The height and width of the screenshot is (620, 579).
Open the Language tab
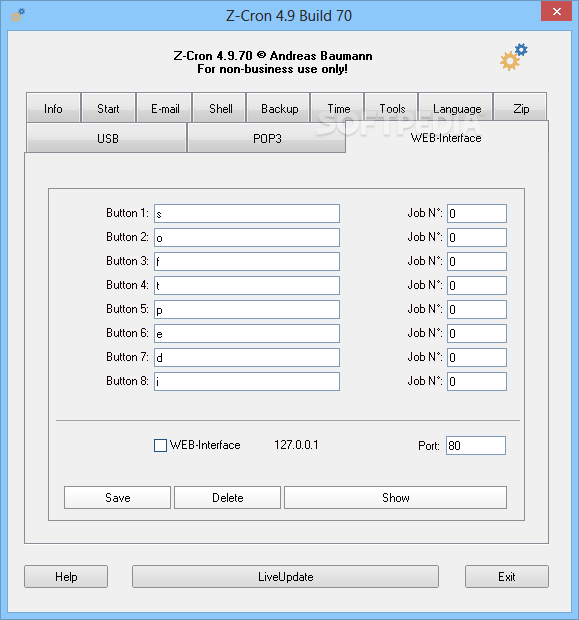point(456,108)
